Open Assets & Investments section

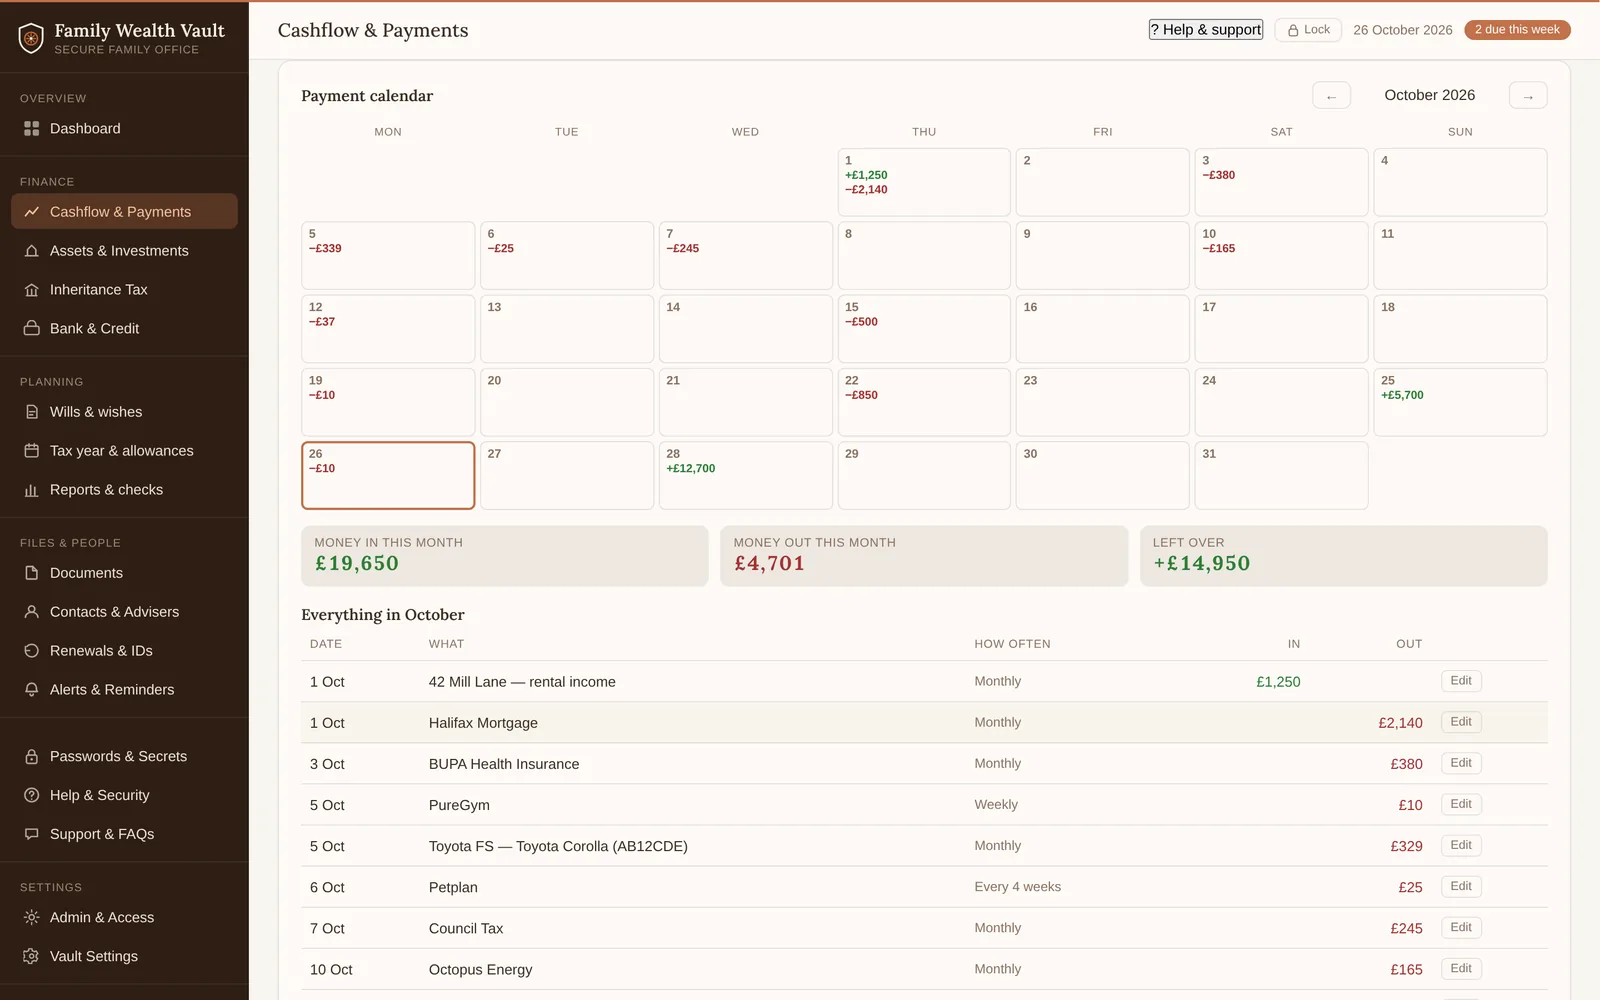click(124, 251)
